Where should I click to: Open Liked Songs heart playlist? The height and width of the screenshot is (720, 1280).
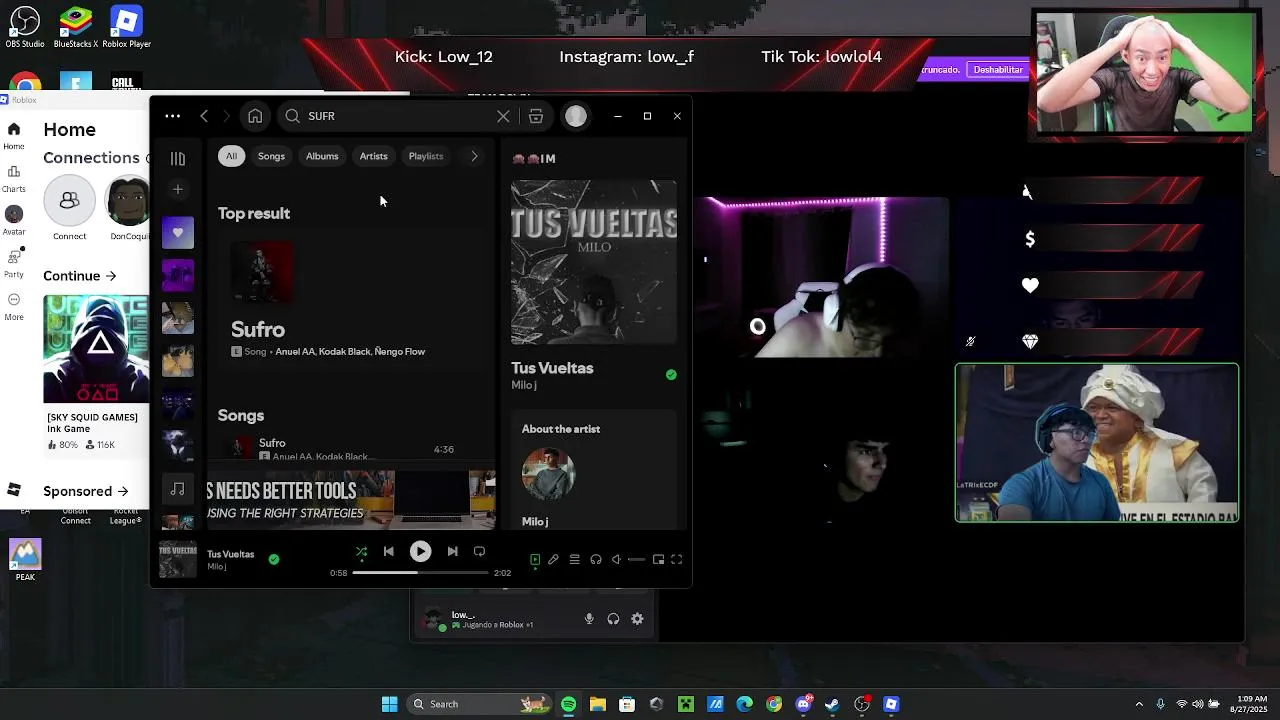pyautogui.click(x=178, y=232)
